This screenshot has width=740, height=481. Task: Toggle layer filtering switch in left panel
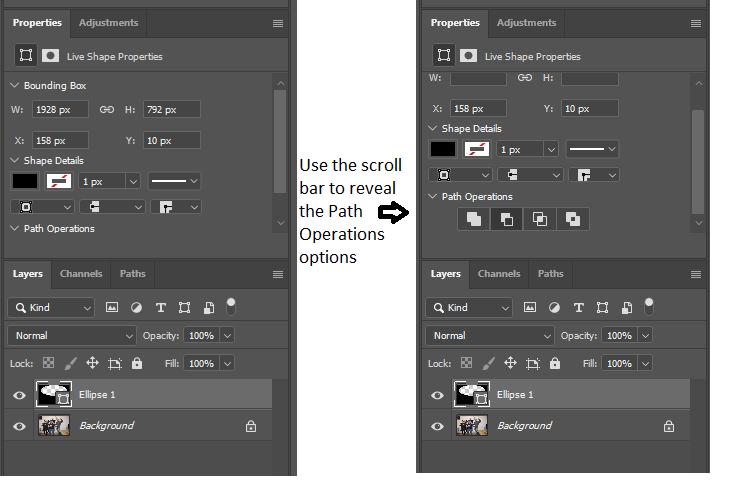(231, 306)
